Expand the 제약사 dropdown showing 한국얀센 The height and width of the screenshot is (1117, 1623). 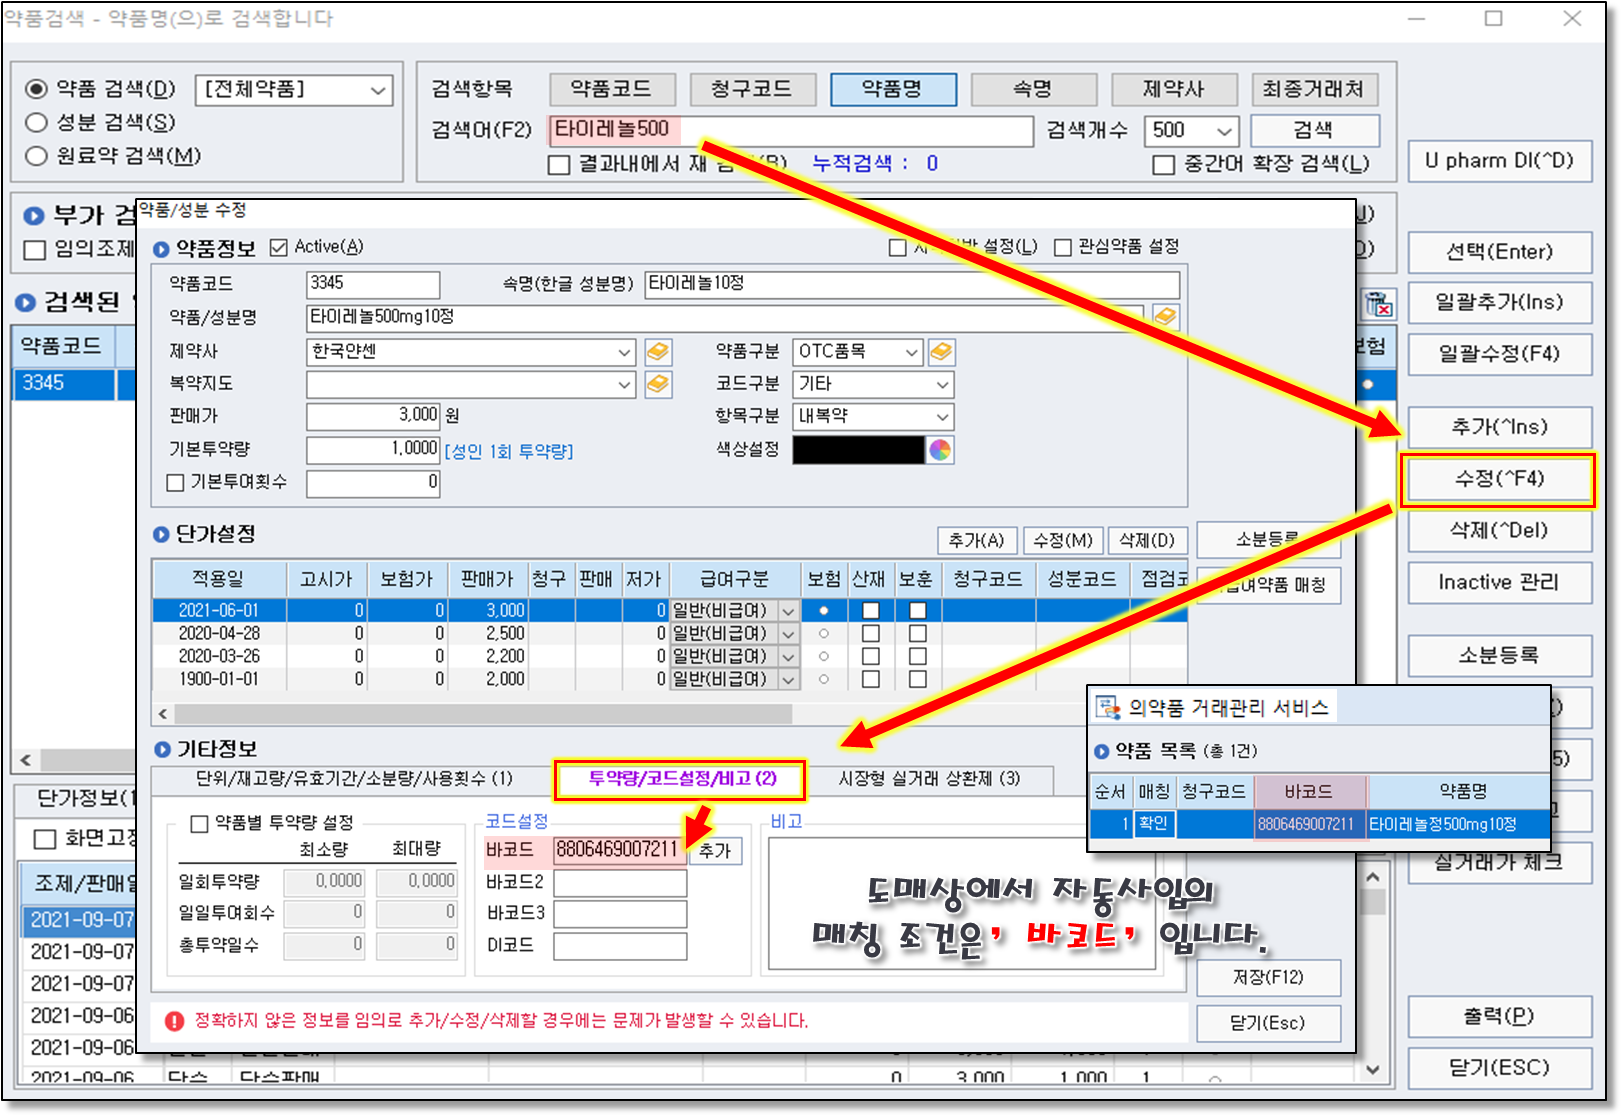(623, 352)
